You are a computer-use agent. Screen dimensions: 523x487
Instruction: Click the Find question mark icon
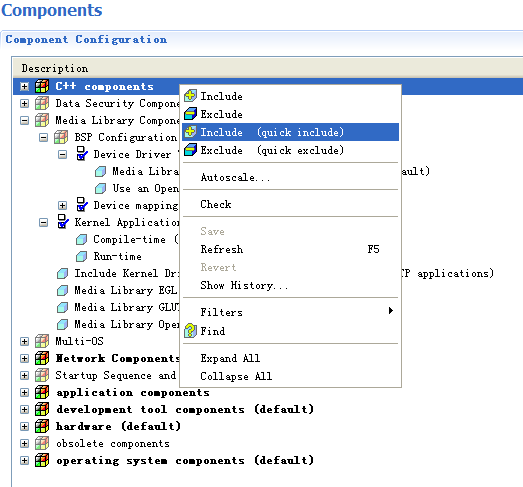click(x=190, y=331)
